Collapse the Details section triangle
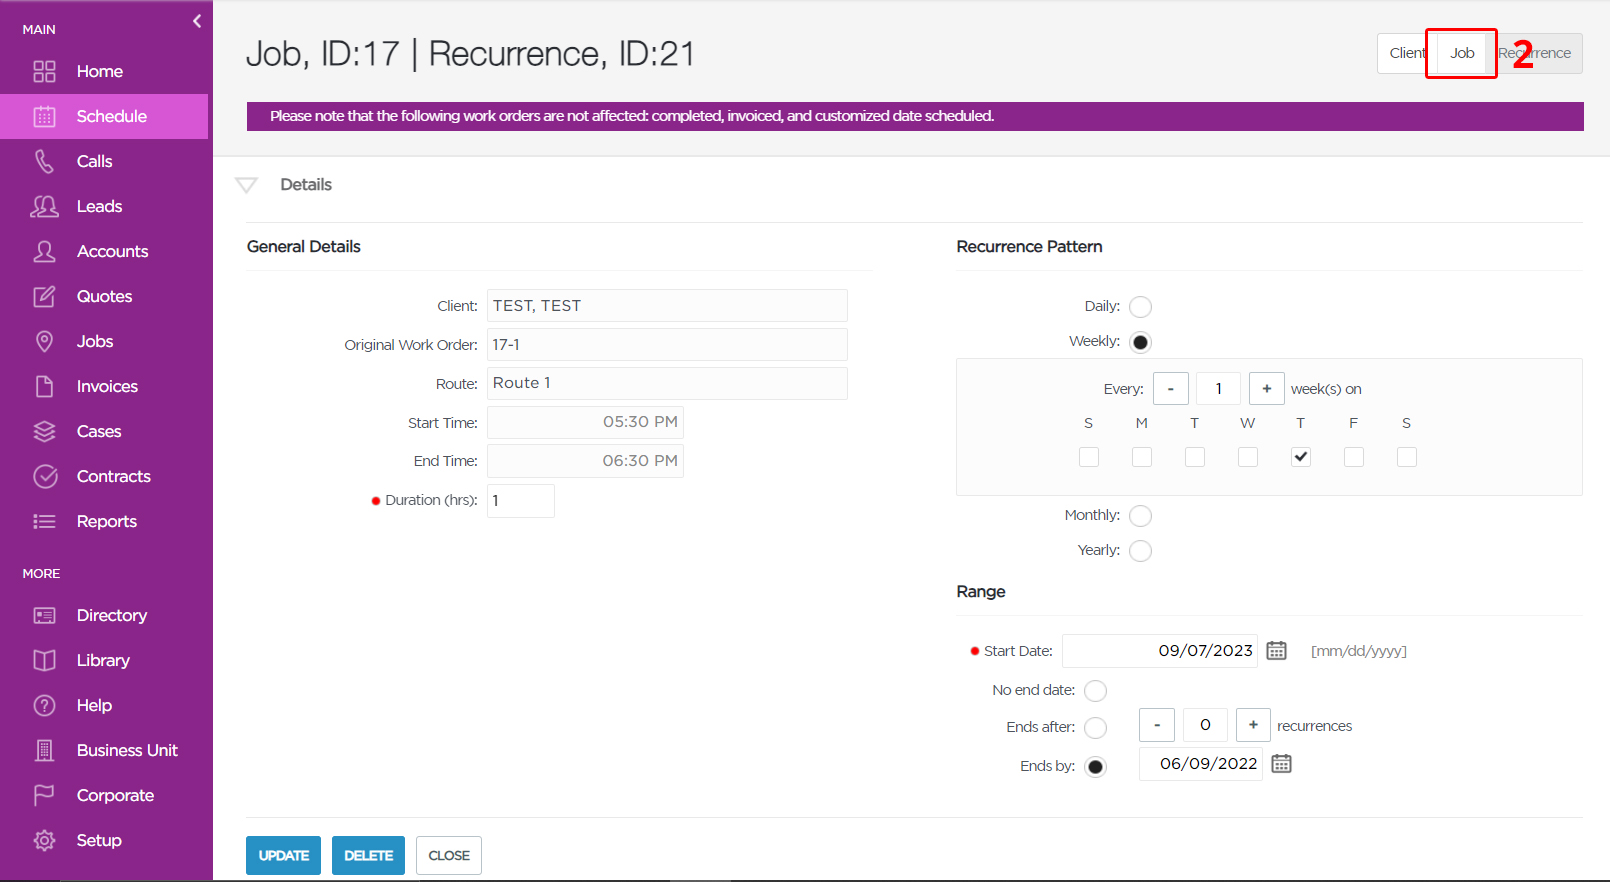 pos(246,185)
